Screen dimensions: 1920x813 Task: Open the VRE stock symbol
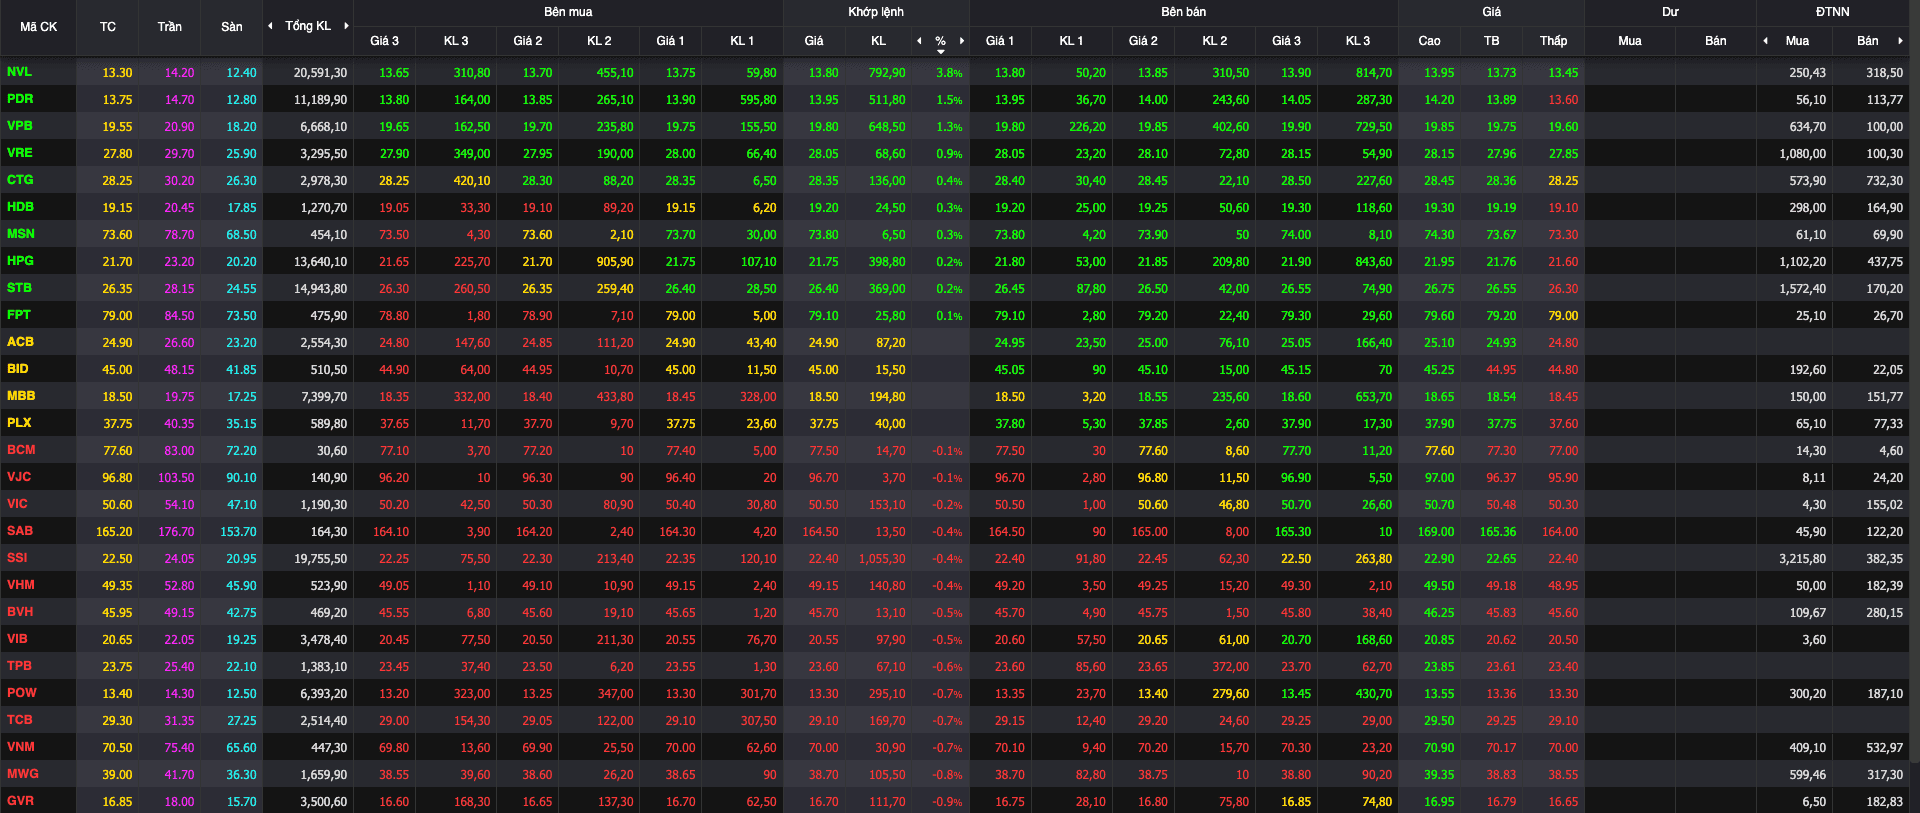click(x=19, y=153)
